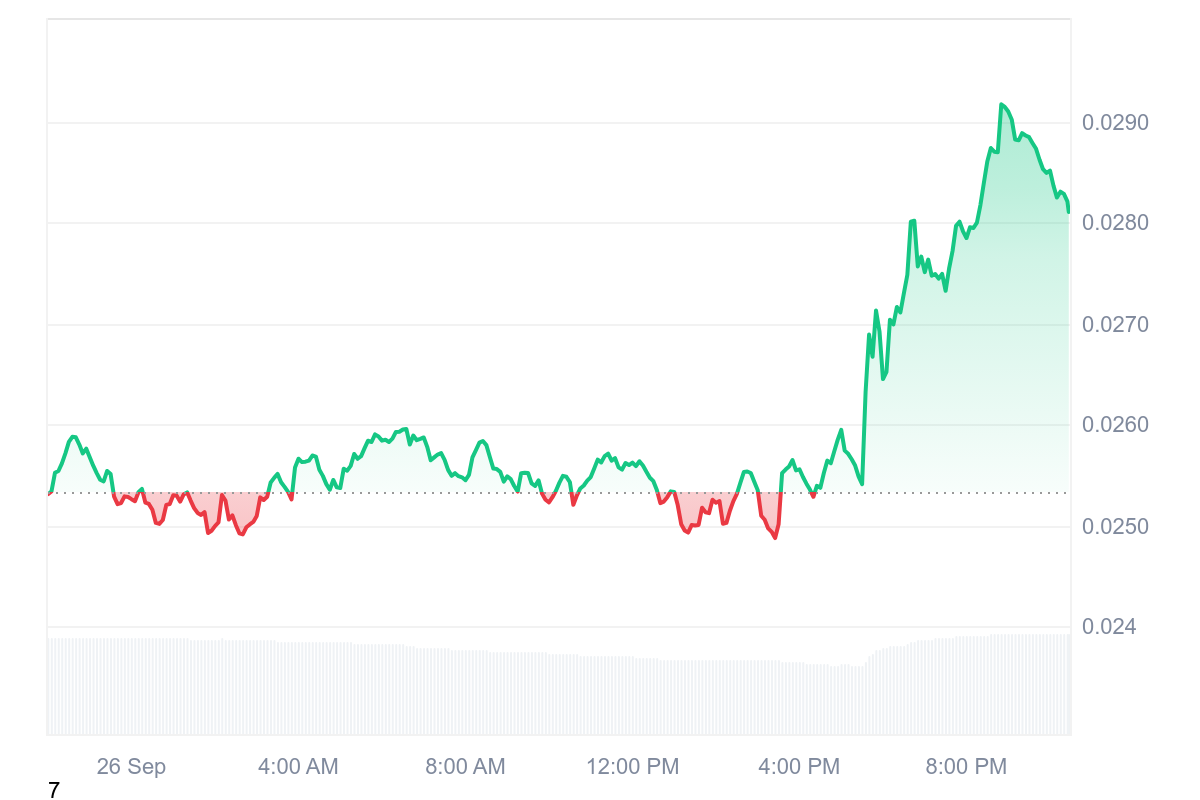
Task: Click the 0.0270 price axis label
Action: coord(1115,325)
